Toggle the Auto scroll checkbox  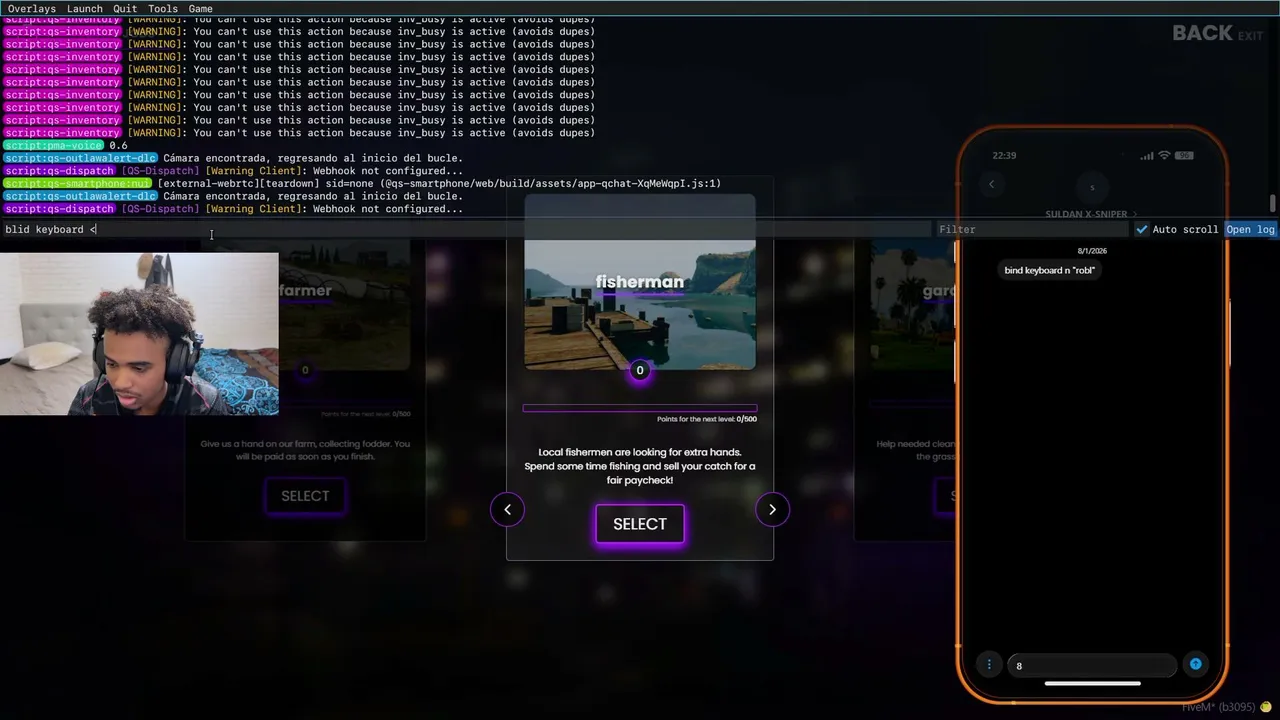click(1142, 229)
